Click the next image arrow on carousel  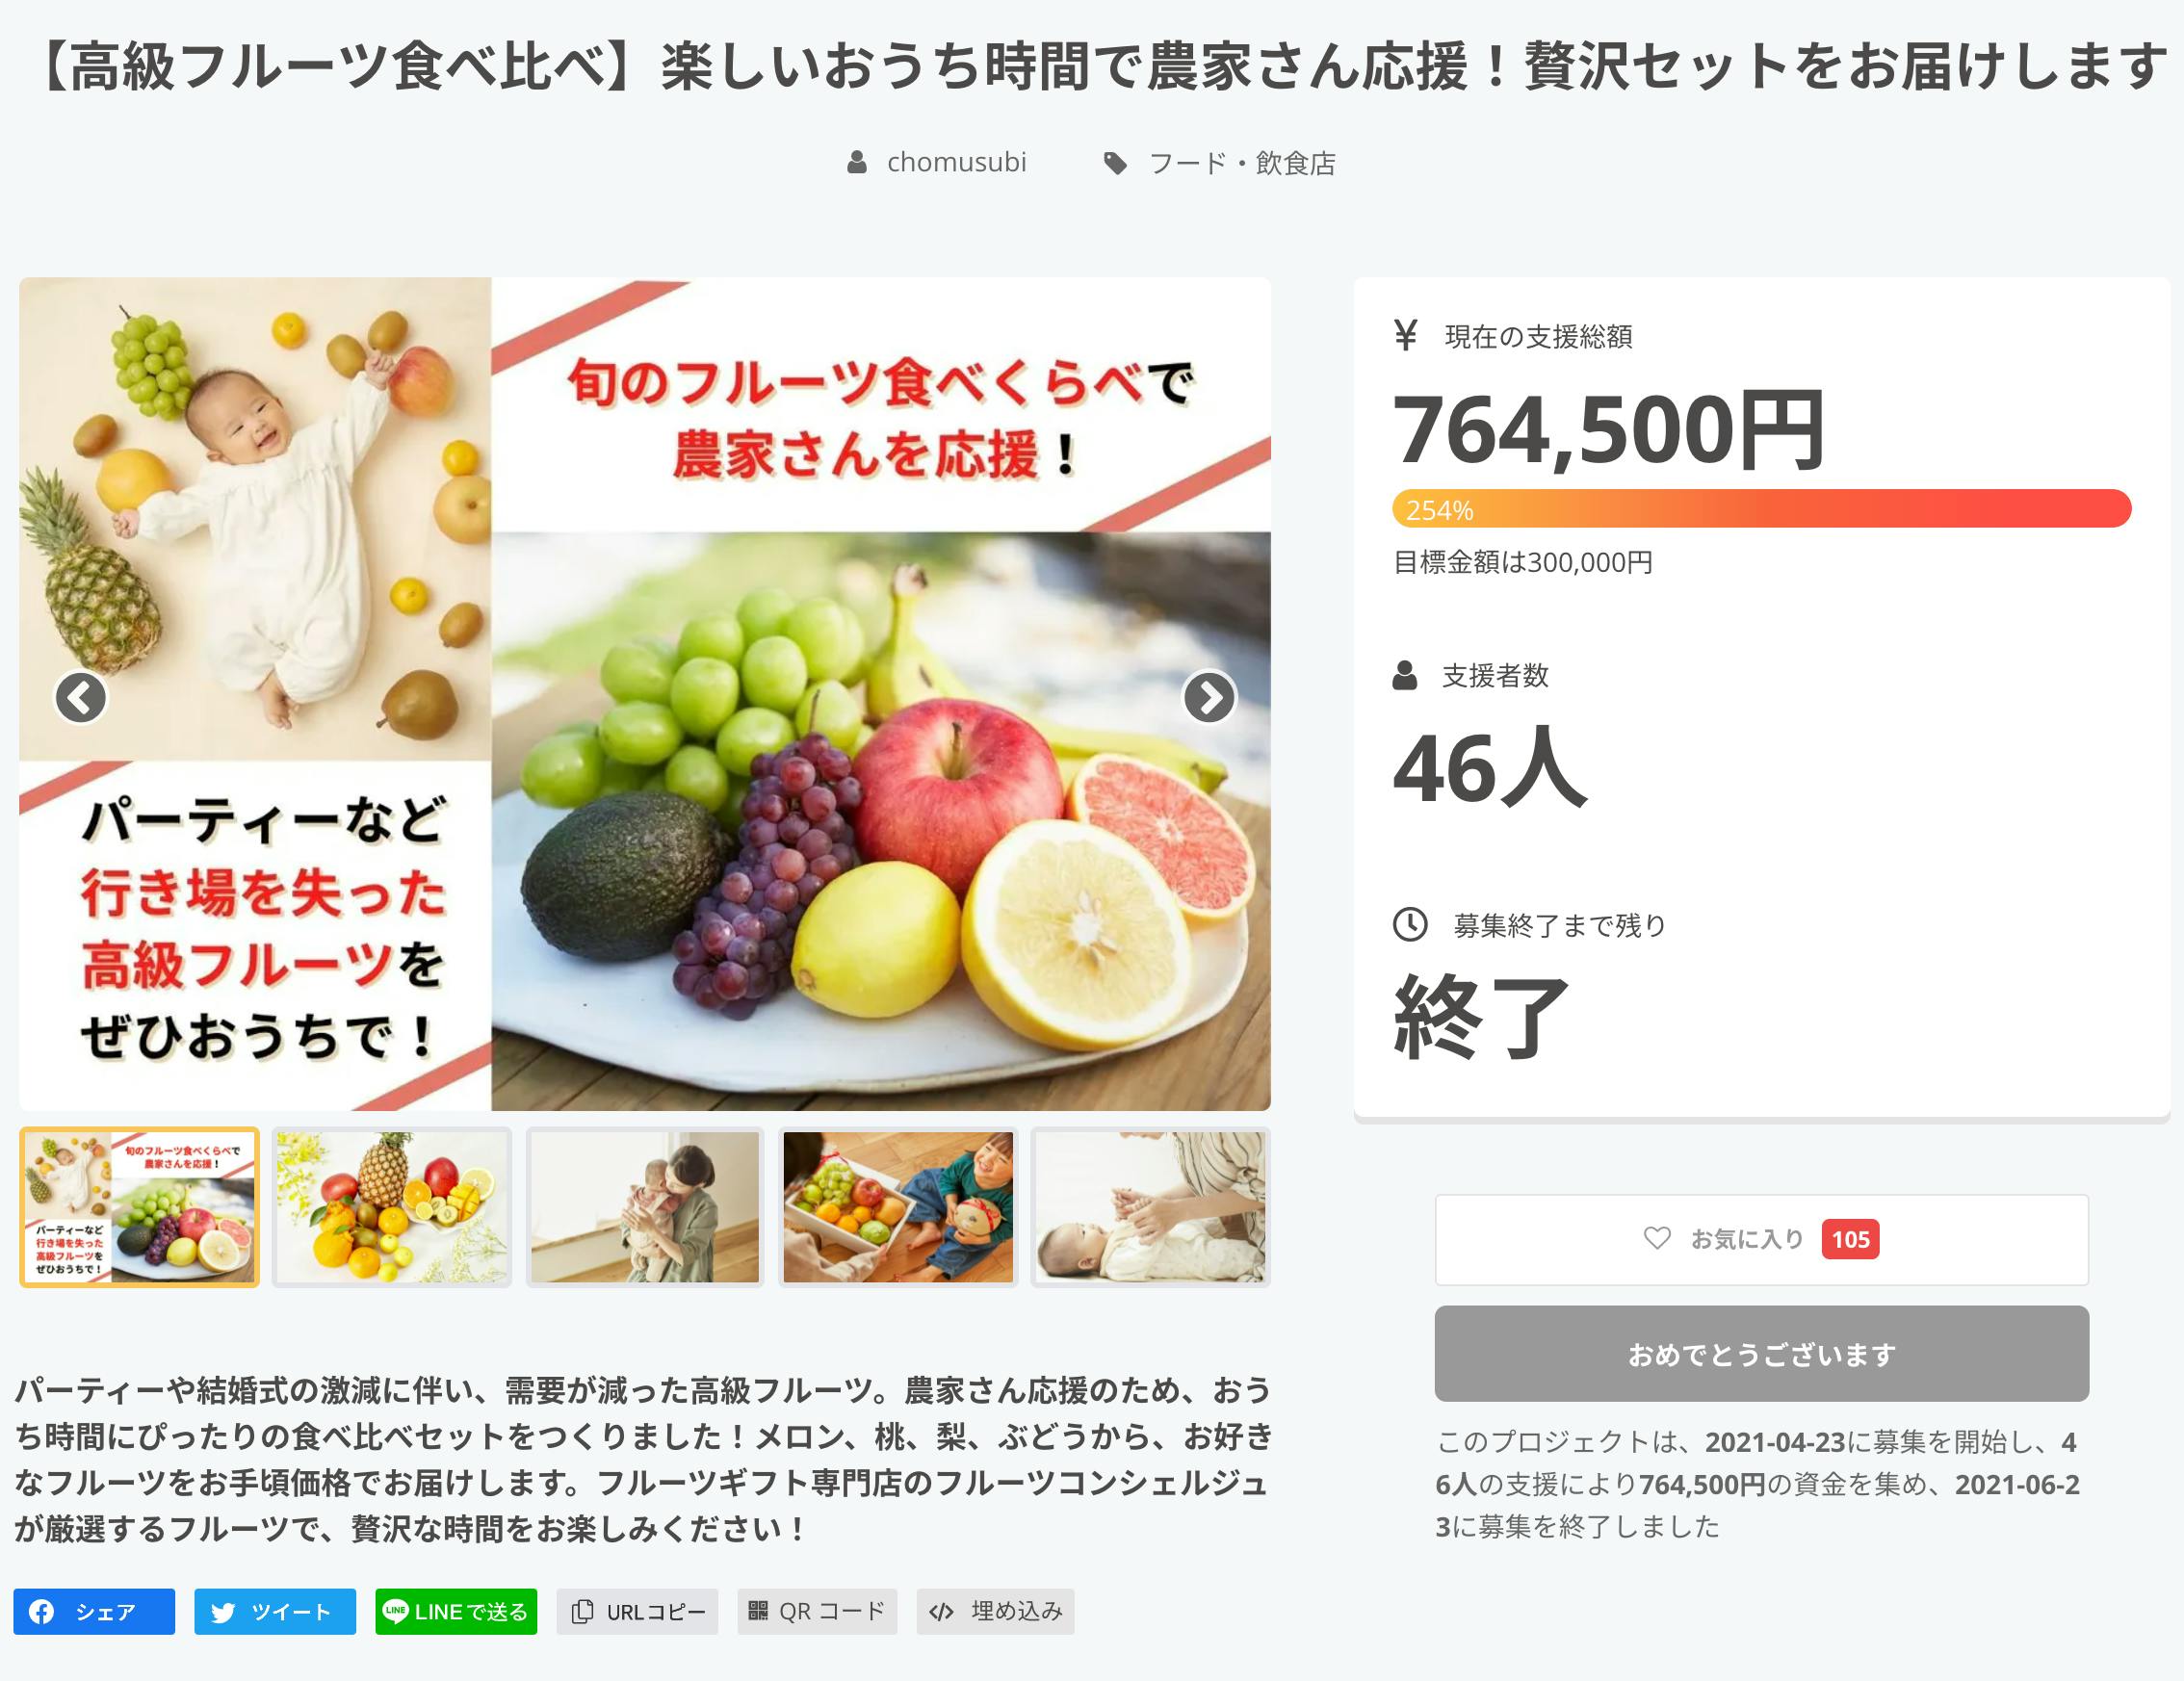[x=1209, y=697]
